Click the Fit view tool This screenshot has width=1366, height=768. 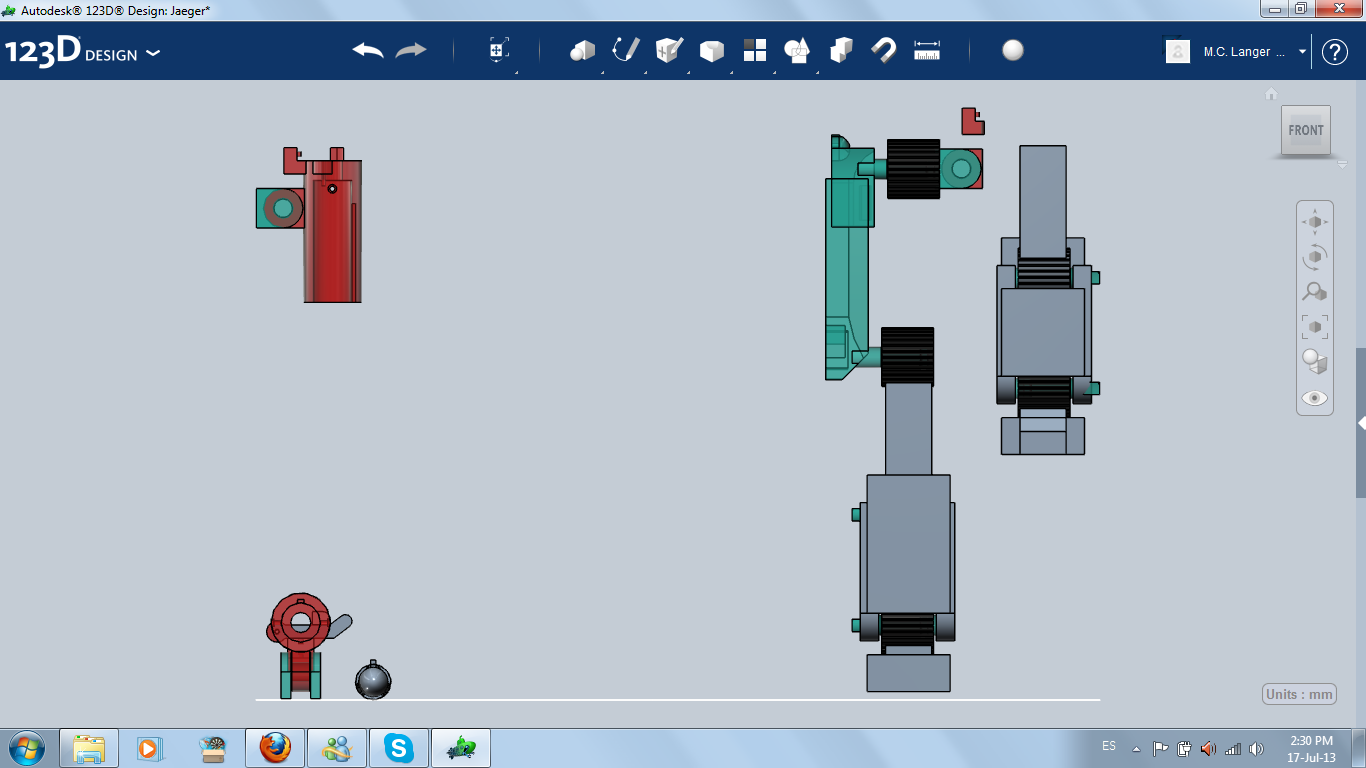click(x=1314, y=327)
